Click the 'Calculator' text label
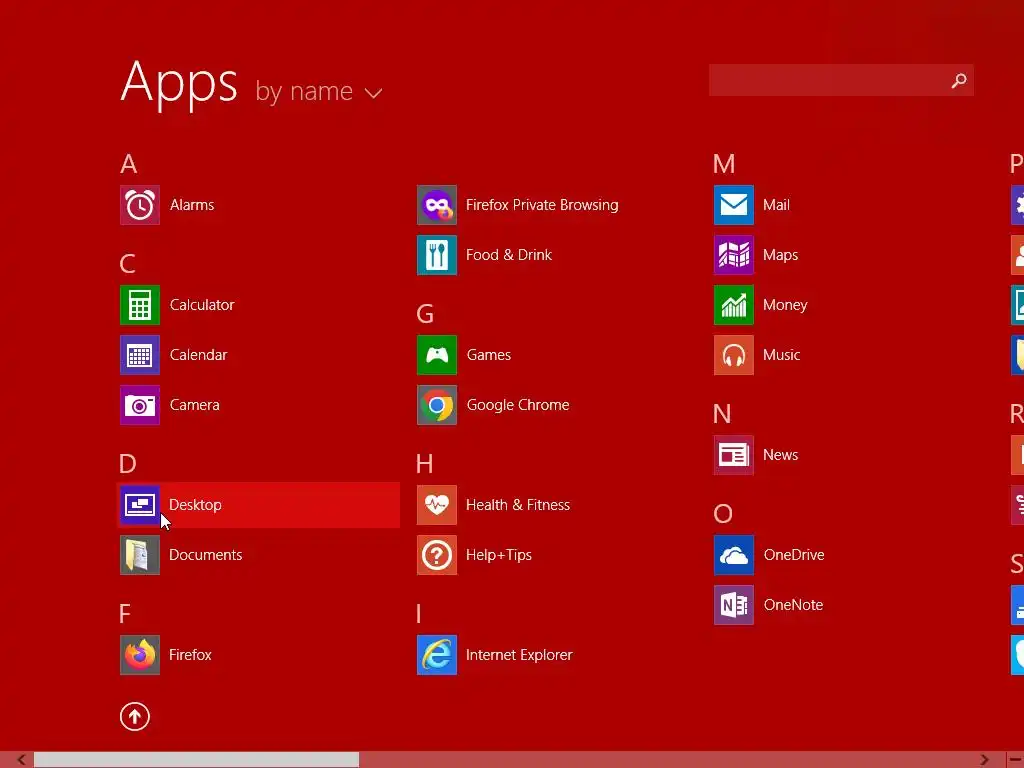The height and width of the screenshot is (768, 1024). click(202, 305)
